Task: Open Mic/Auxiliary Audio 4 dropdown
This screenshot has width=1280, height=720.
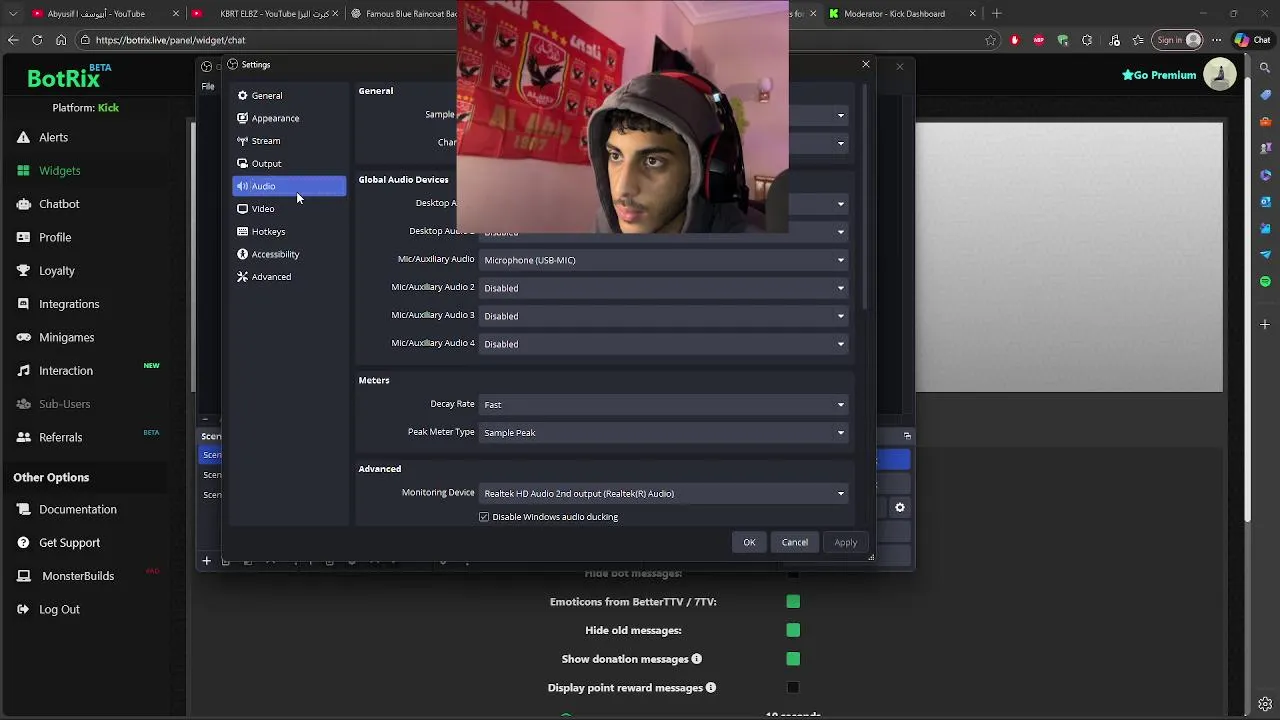Action: click(x=664, y=344)
